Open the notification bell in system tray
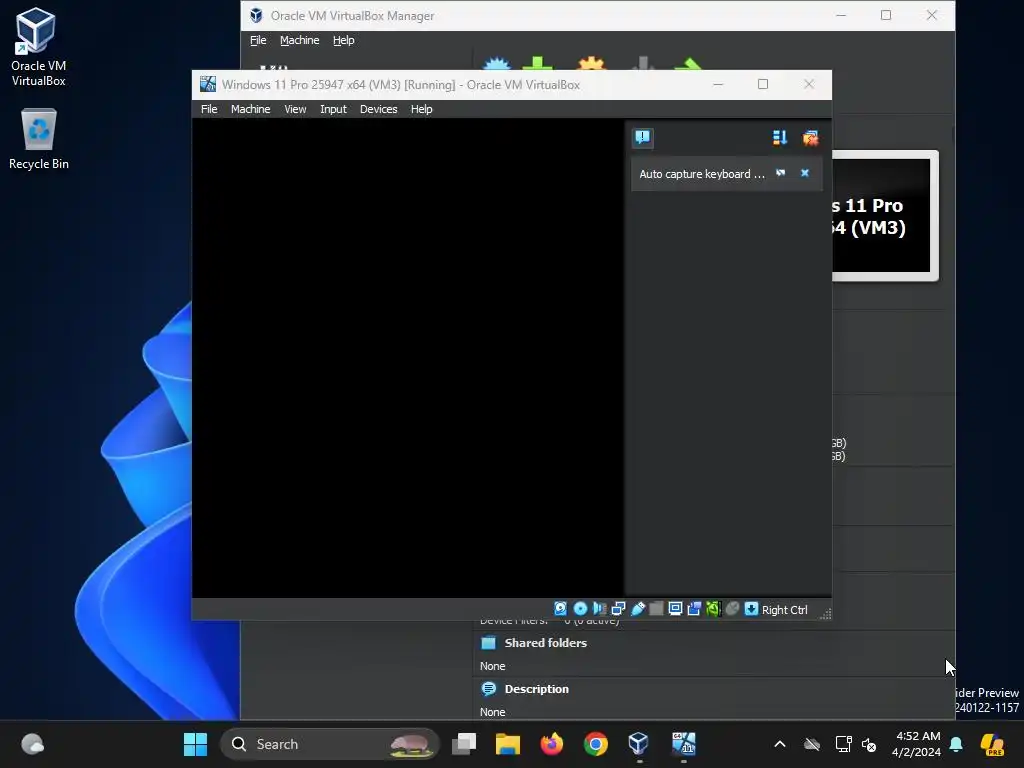1024x768 pixels. tap(956, 744)
